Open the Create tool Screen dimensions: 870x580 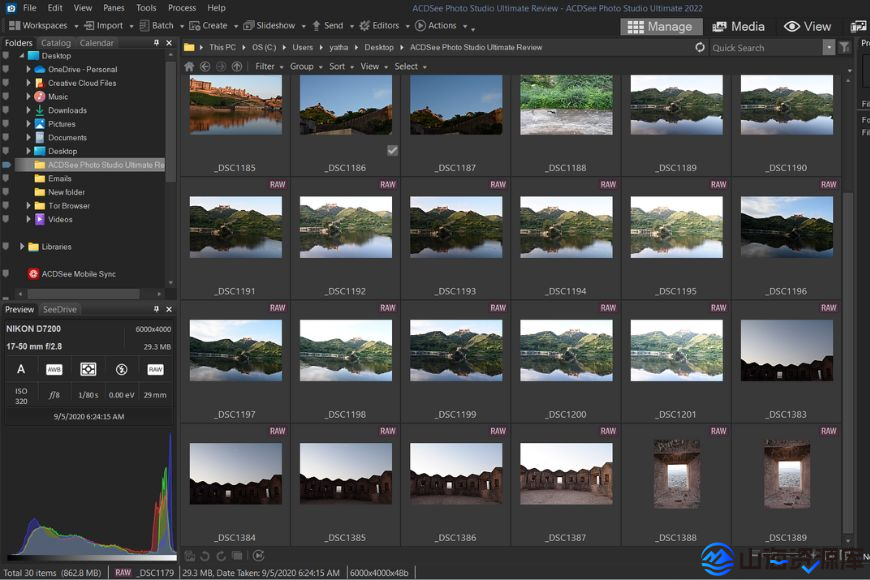coord(212,25)
